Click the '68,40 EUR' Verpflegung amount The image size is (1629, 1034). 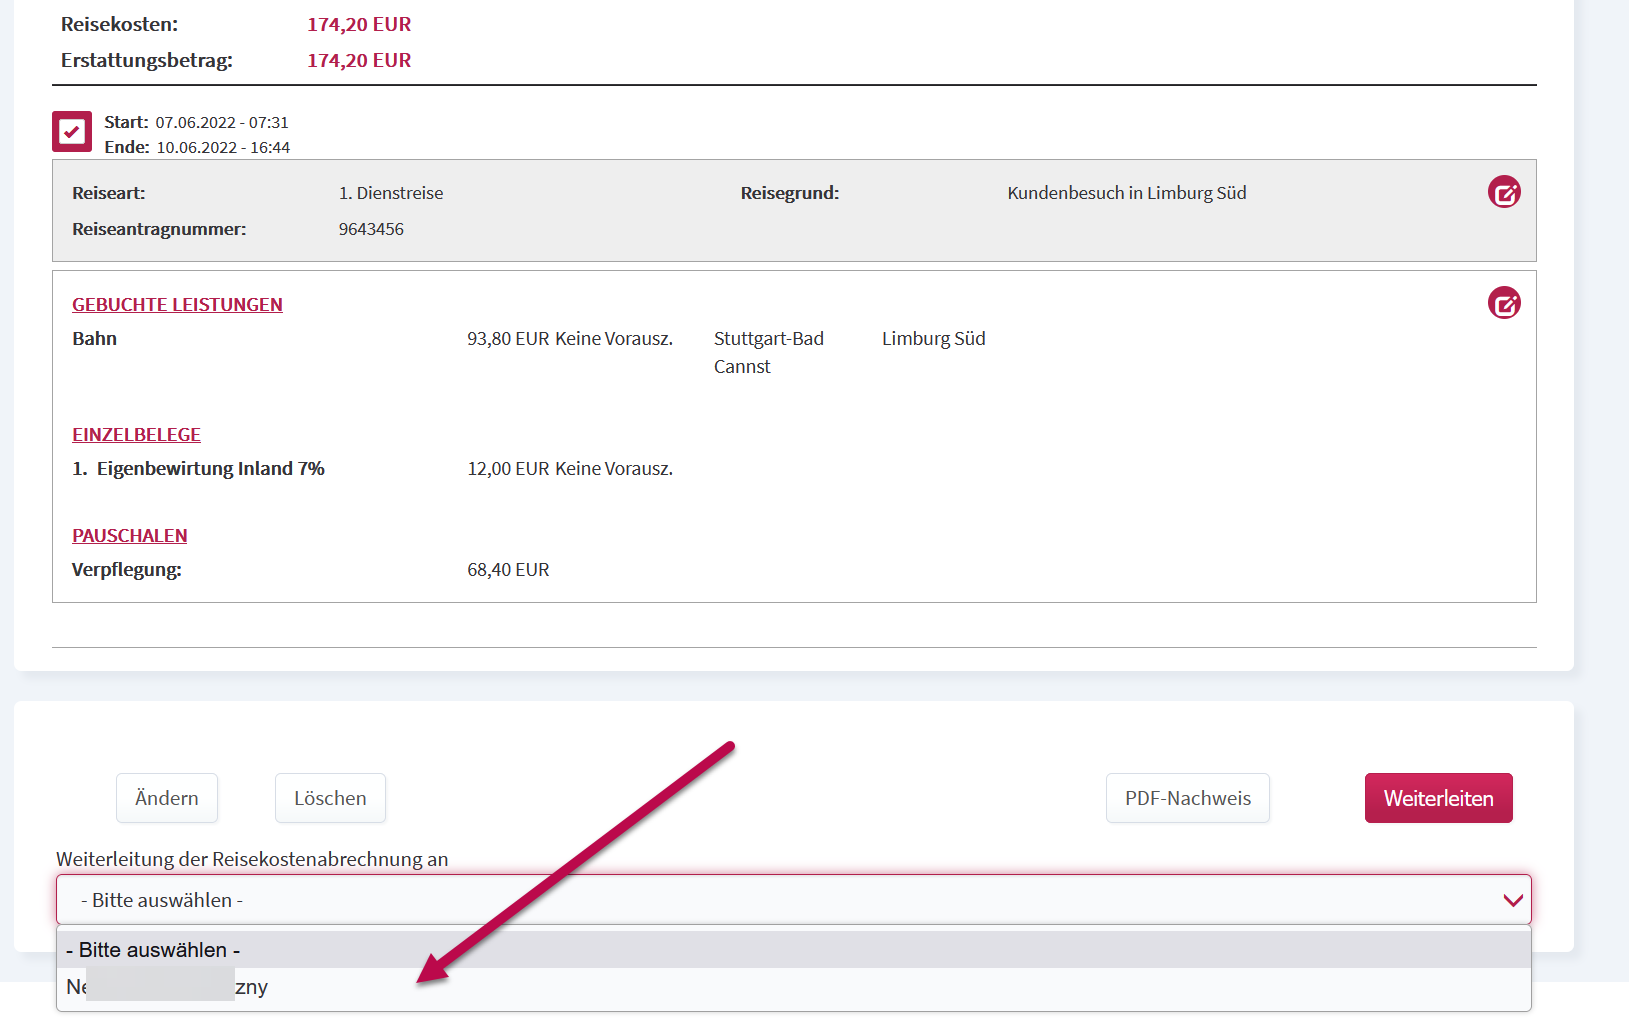click(508, 570)
